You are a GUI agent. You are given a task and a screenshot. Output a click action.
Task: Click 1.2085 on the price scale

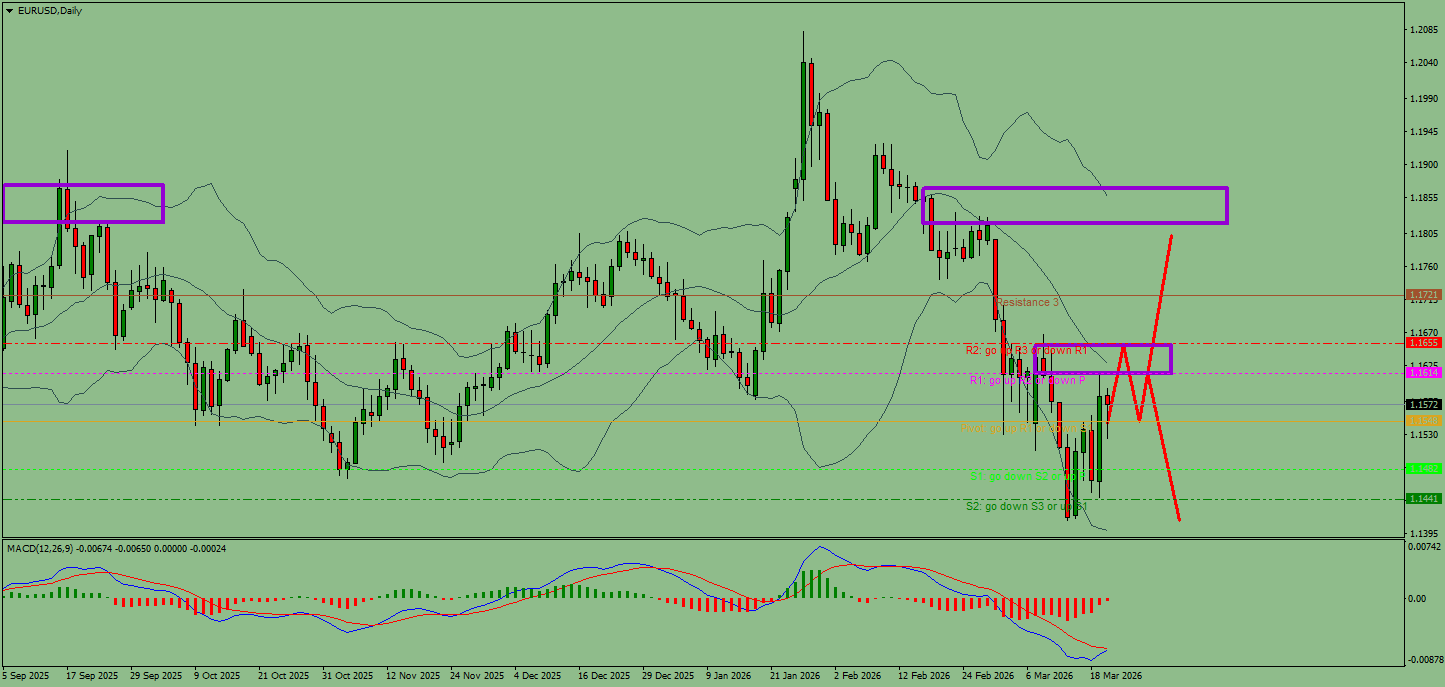coord(1423,30)
